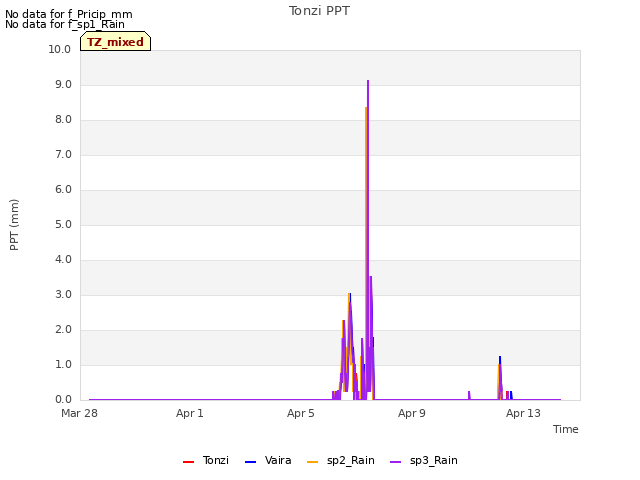The height and width of the screenshot is (480, 640).
Task: Click the Apr 1 x-axis tick label
Action: [190, 413]
